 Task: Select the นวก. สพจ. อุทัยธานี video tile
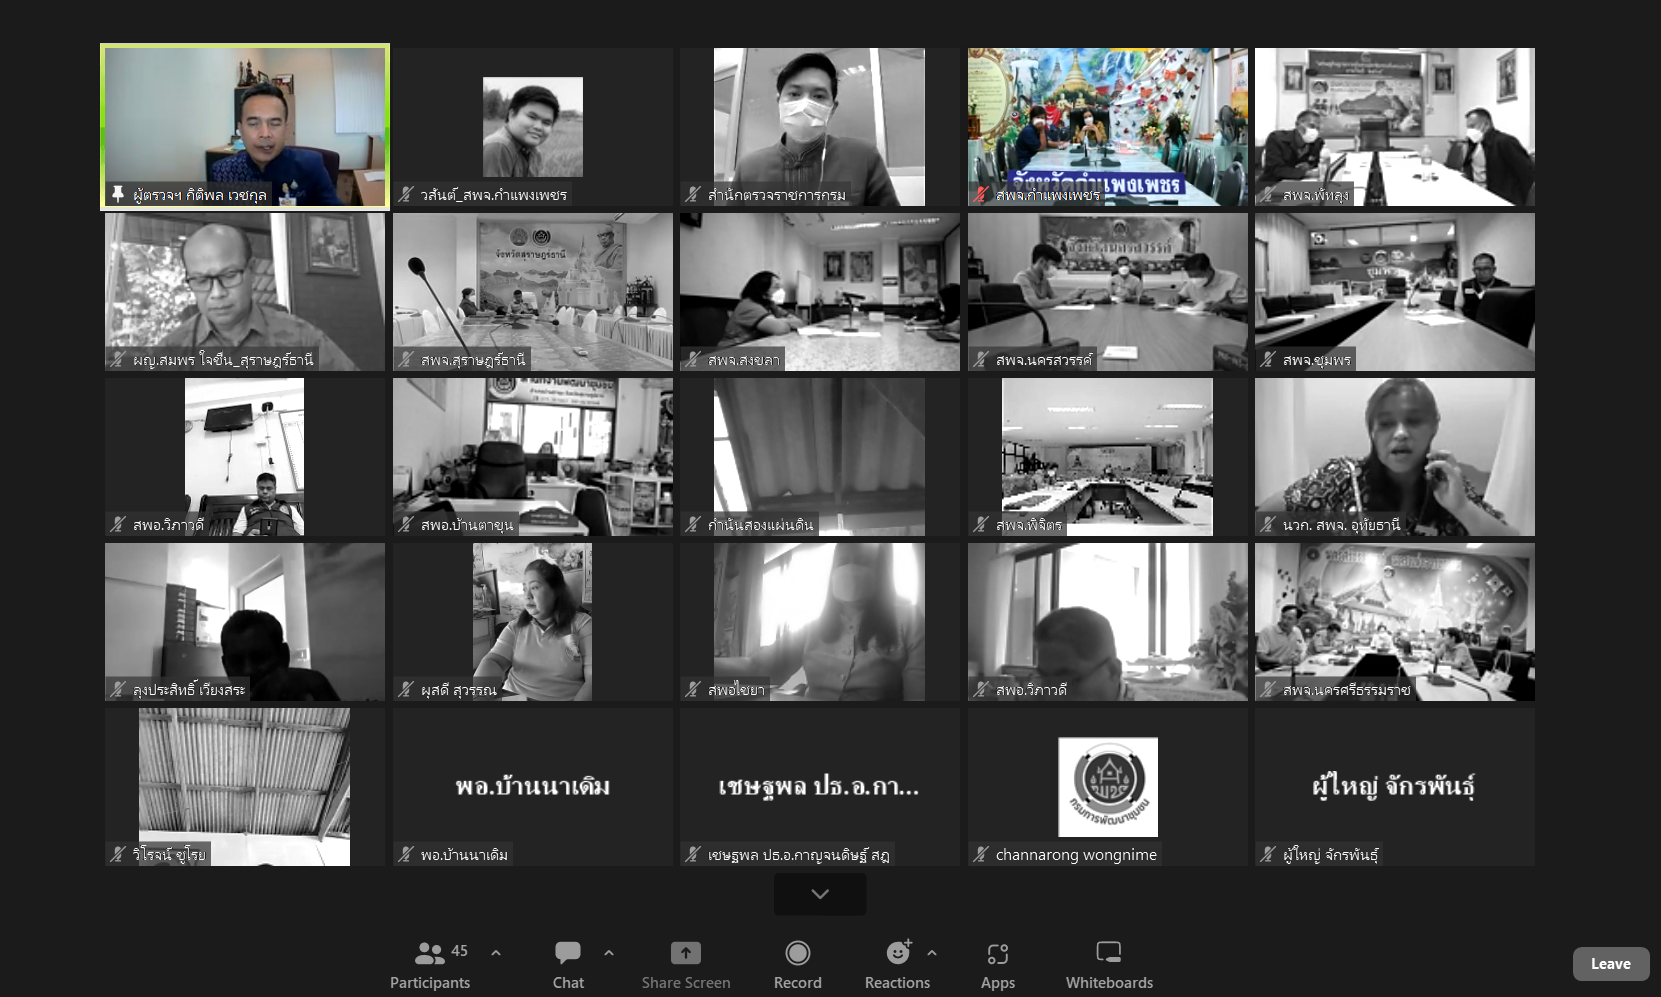click(x=1395, y=457)
